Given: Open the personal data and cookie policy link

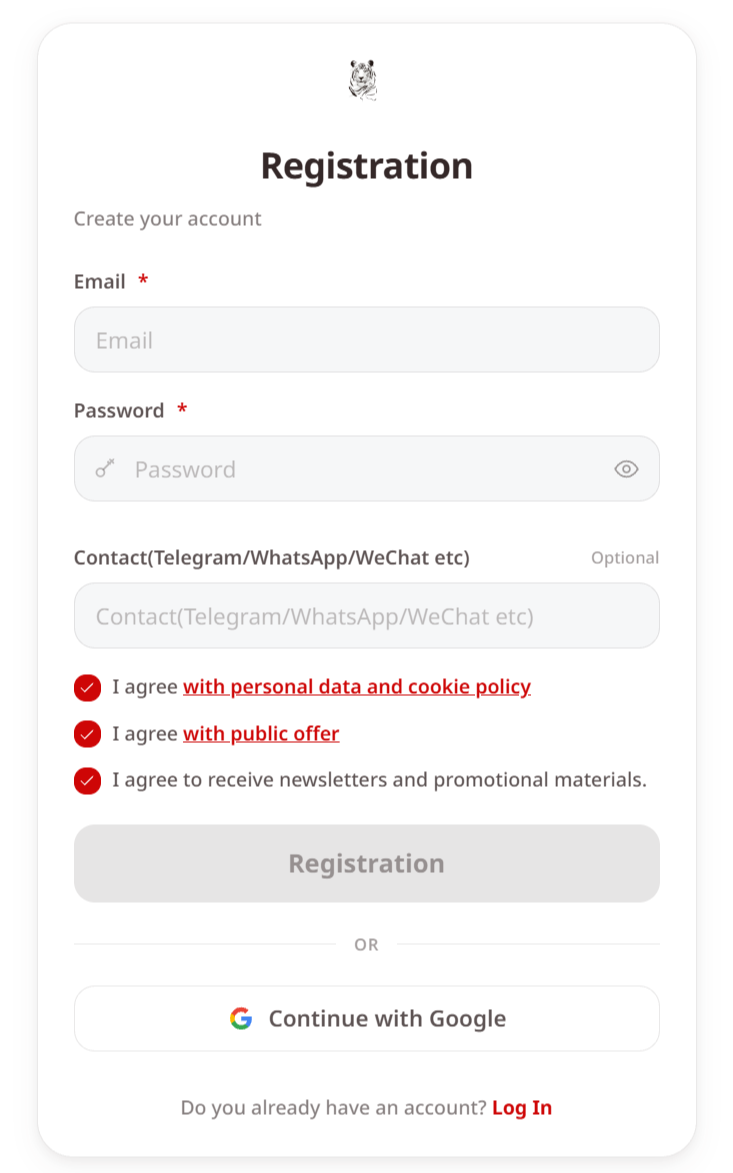Looking at the screenshot, I should tap(357, 687).
